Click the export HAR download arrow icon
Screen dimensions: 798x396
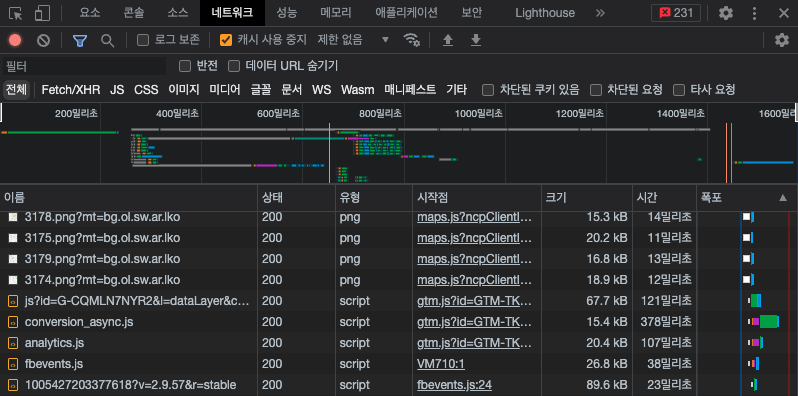[476, 40]
